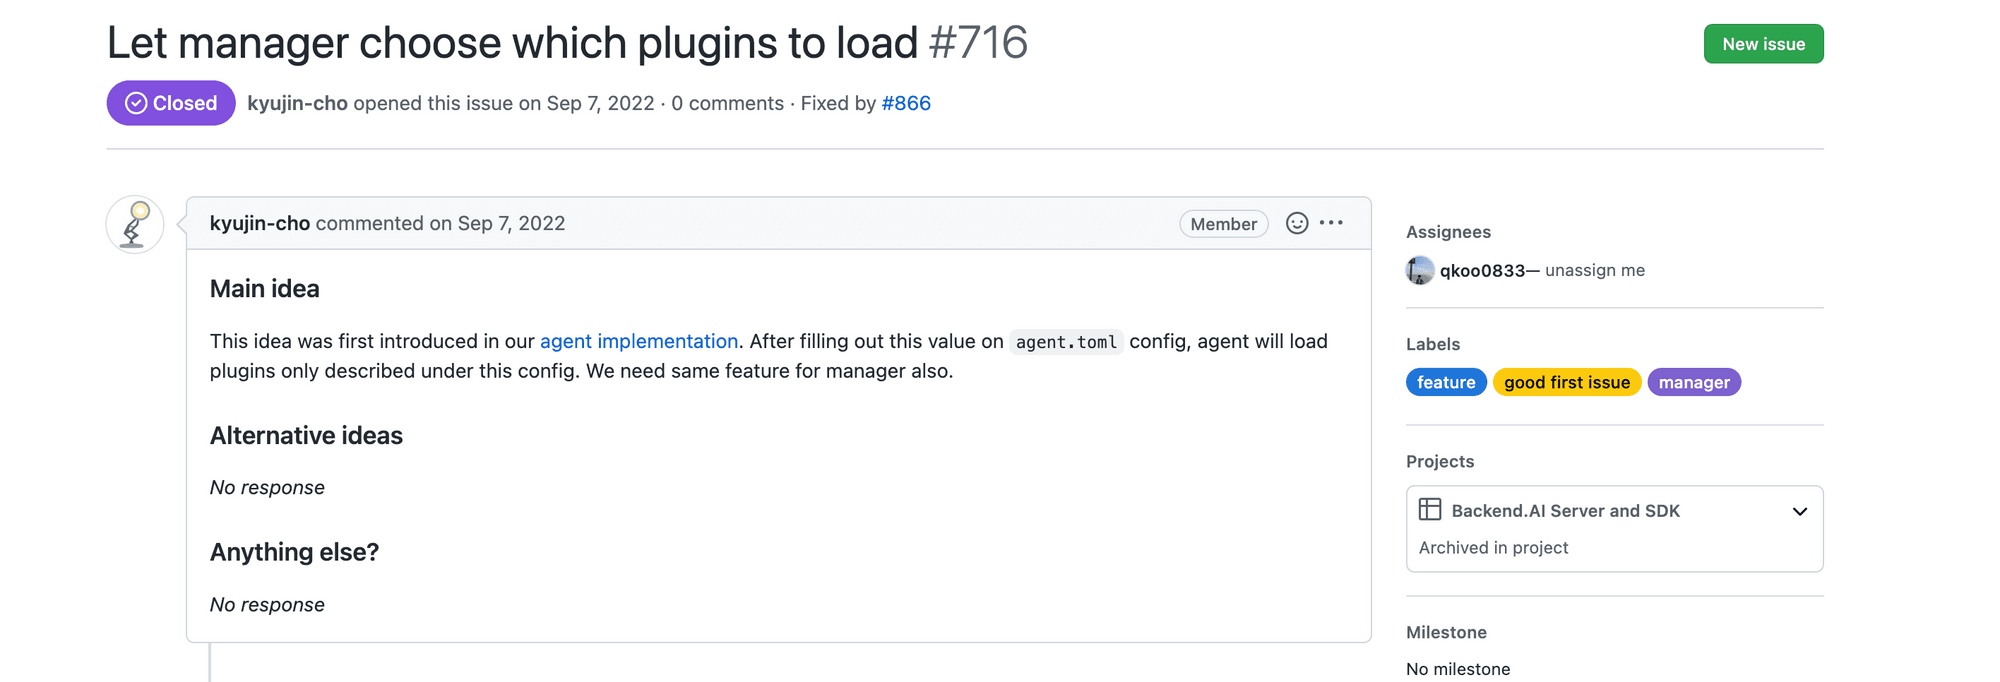Click the comment timestamp Sep 7, 2022
The width and height of the screenshot is (2000, 682).
[x=511, y=223]
